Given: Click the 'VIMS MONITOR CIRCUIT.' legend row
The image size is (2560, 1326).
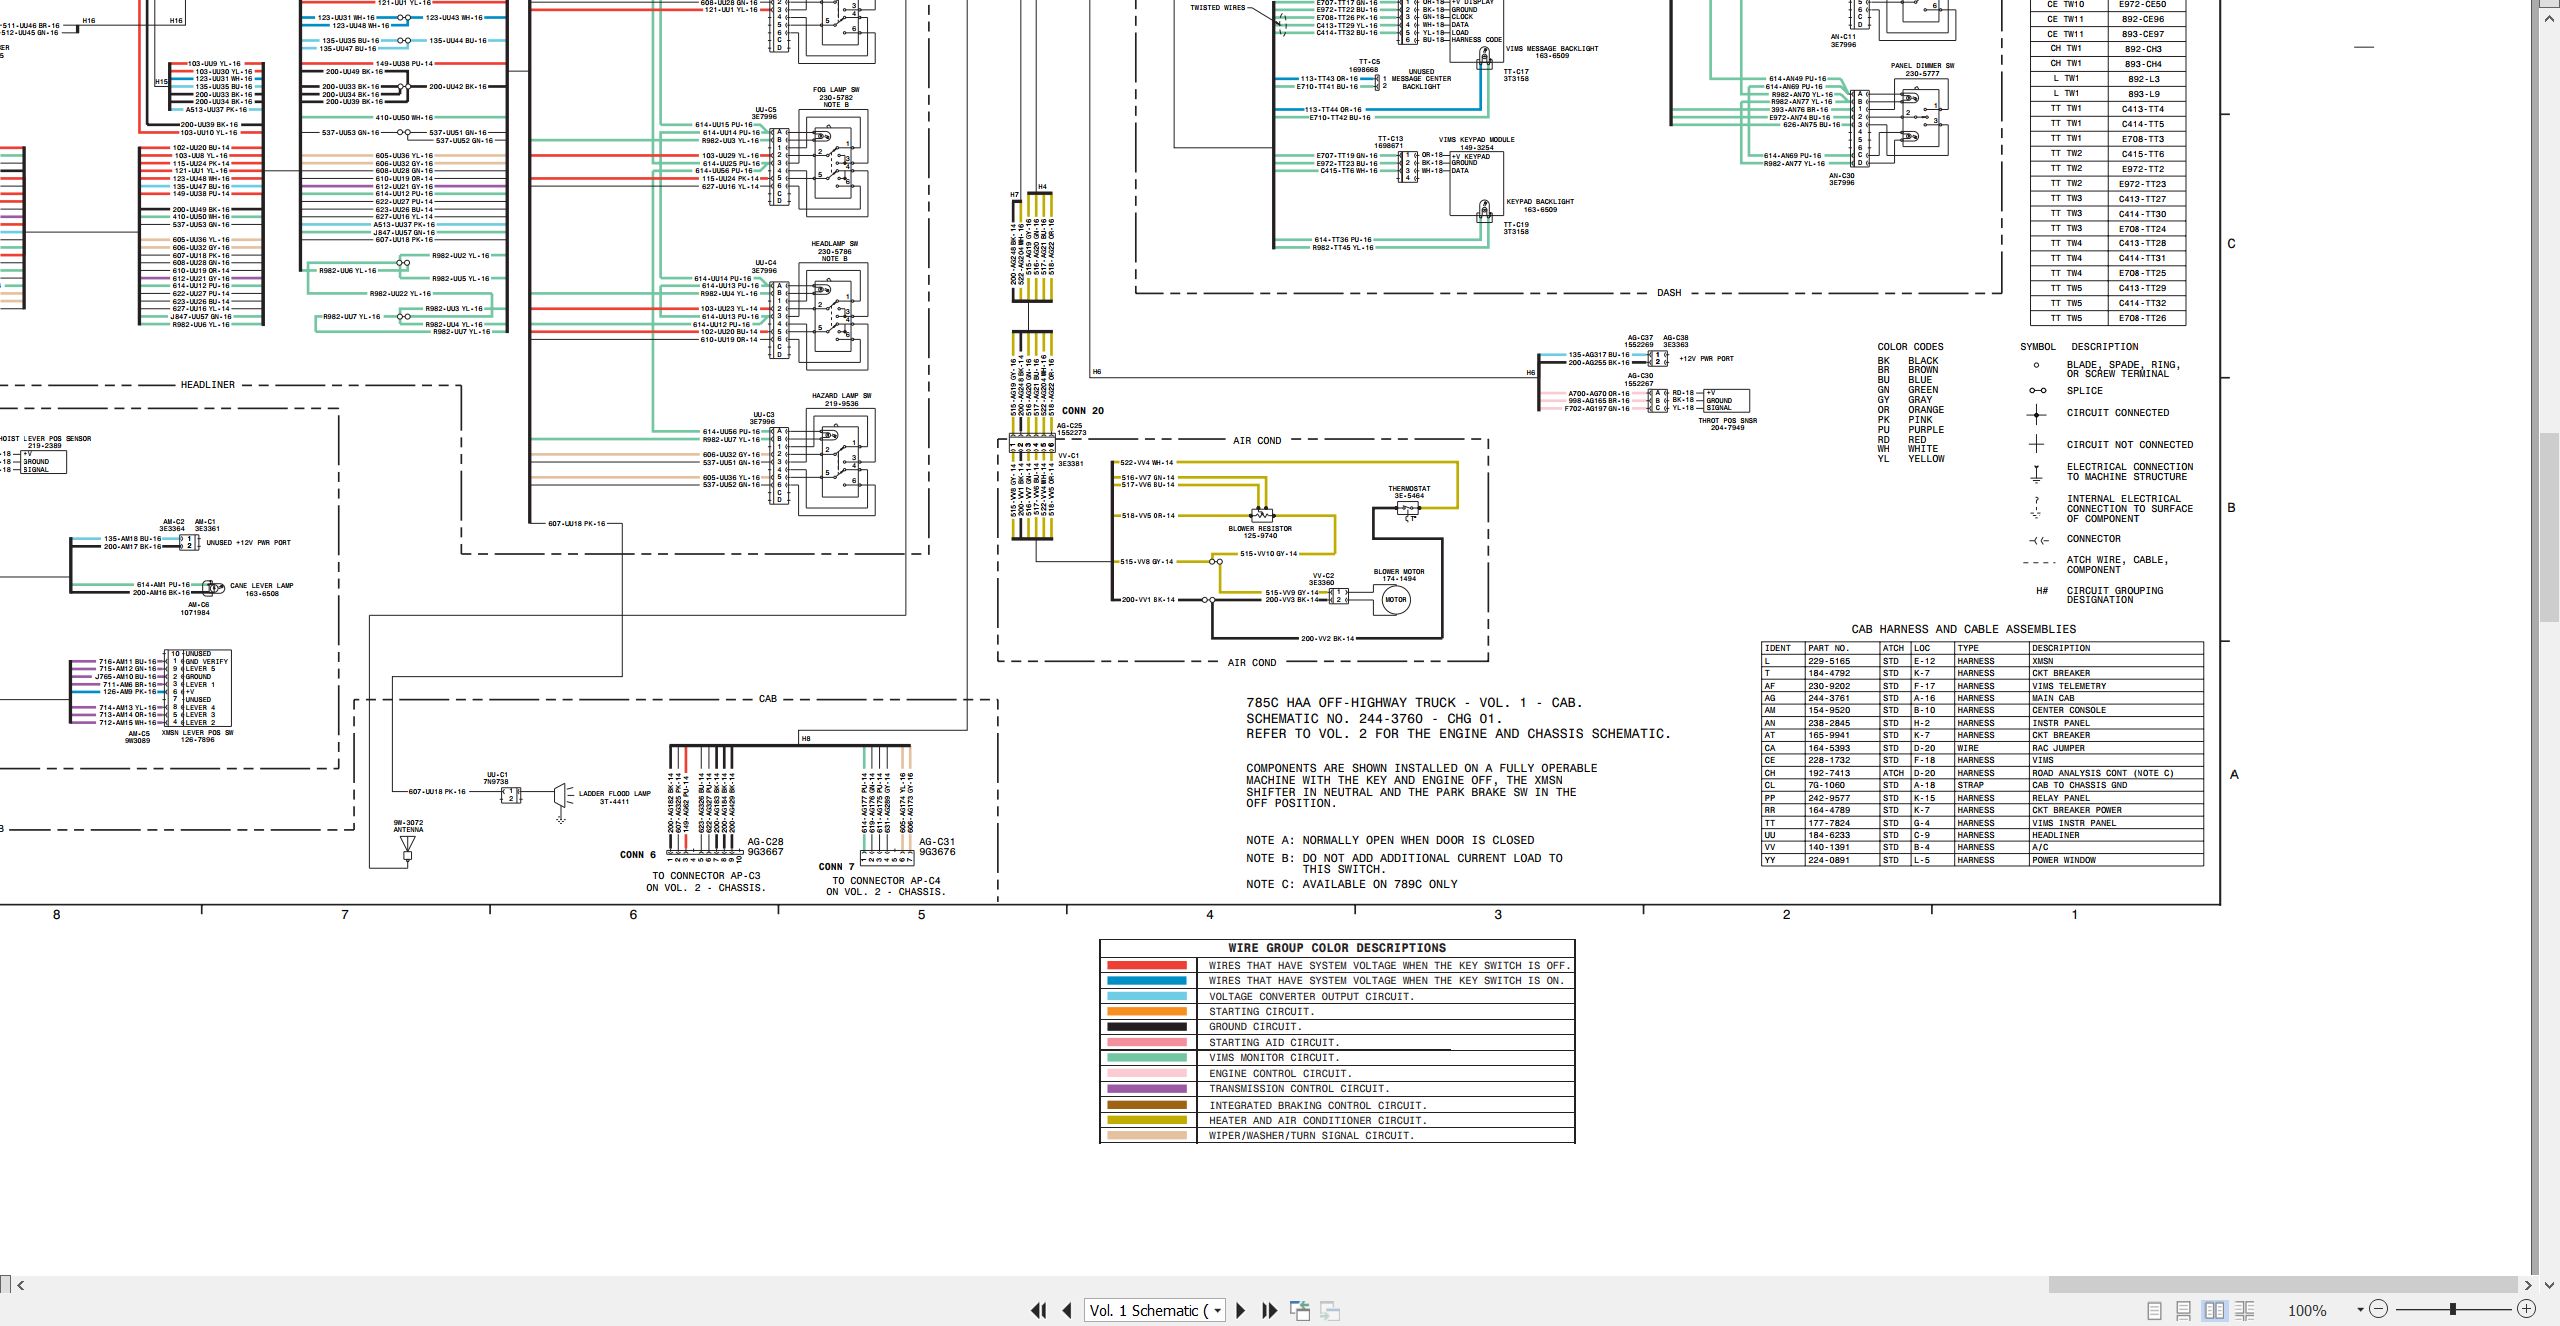Looking at the screenshot, I should tap(1337, 1058).
